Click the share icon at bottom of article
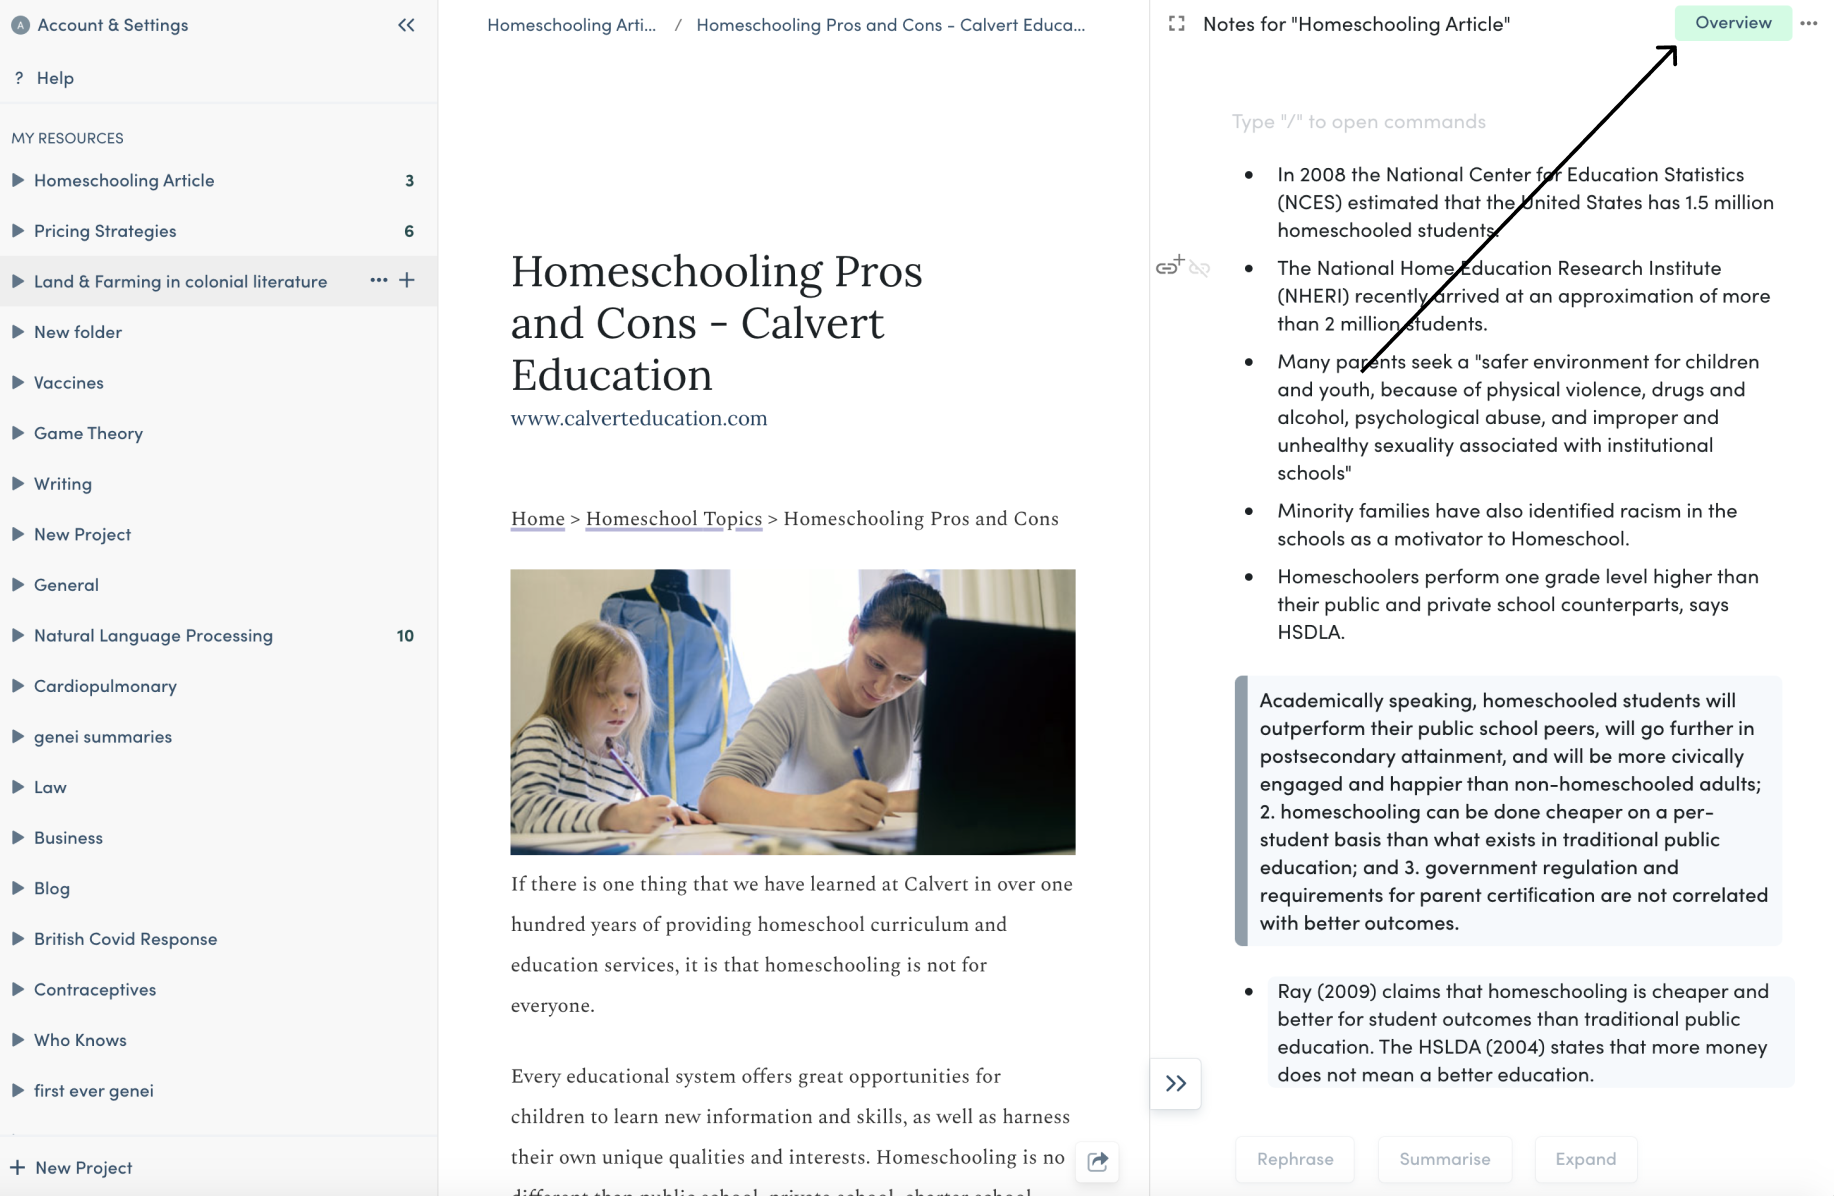This screenshot has width=1834, height=1196. tap(1097, 1161)
